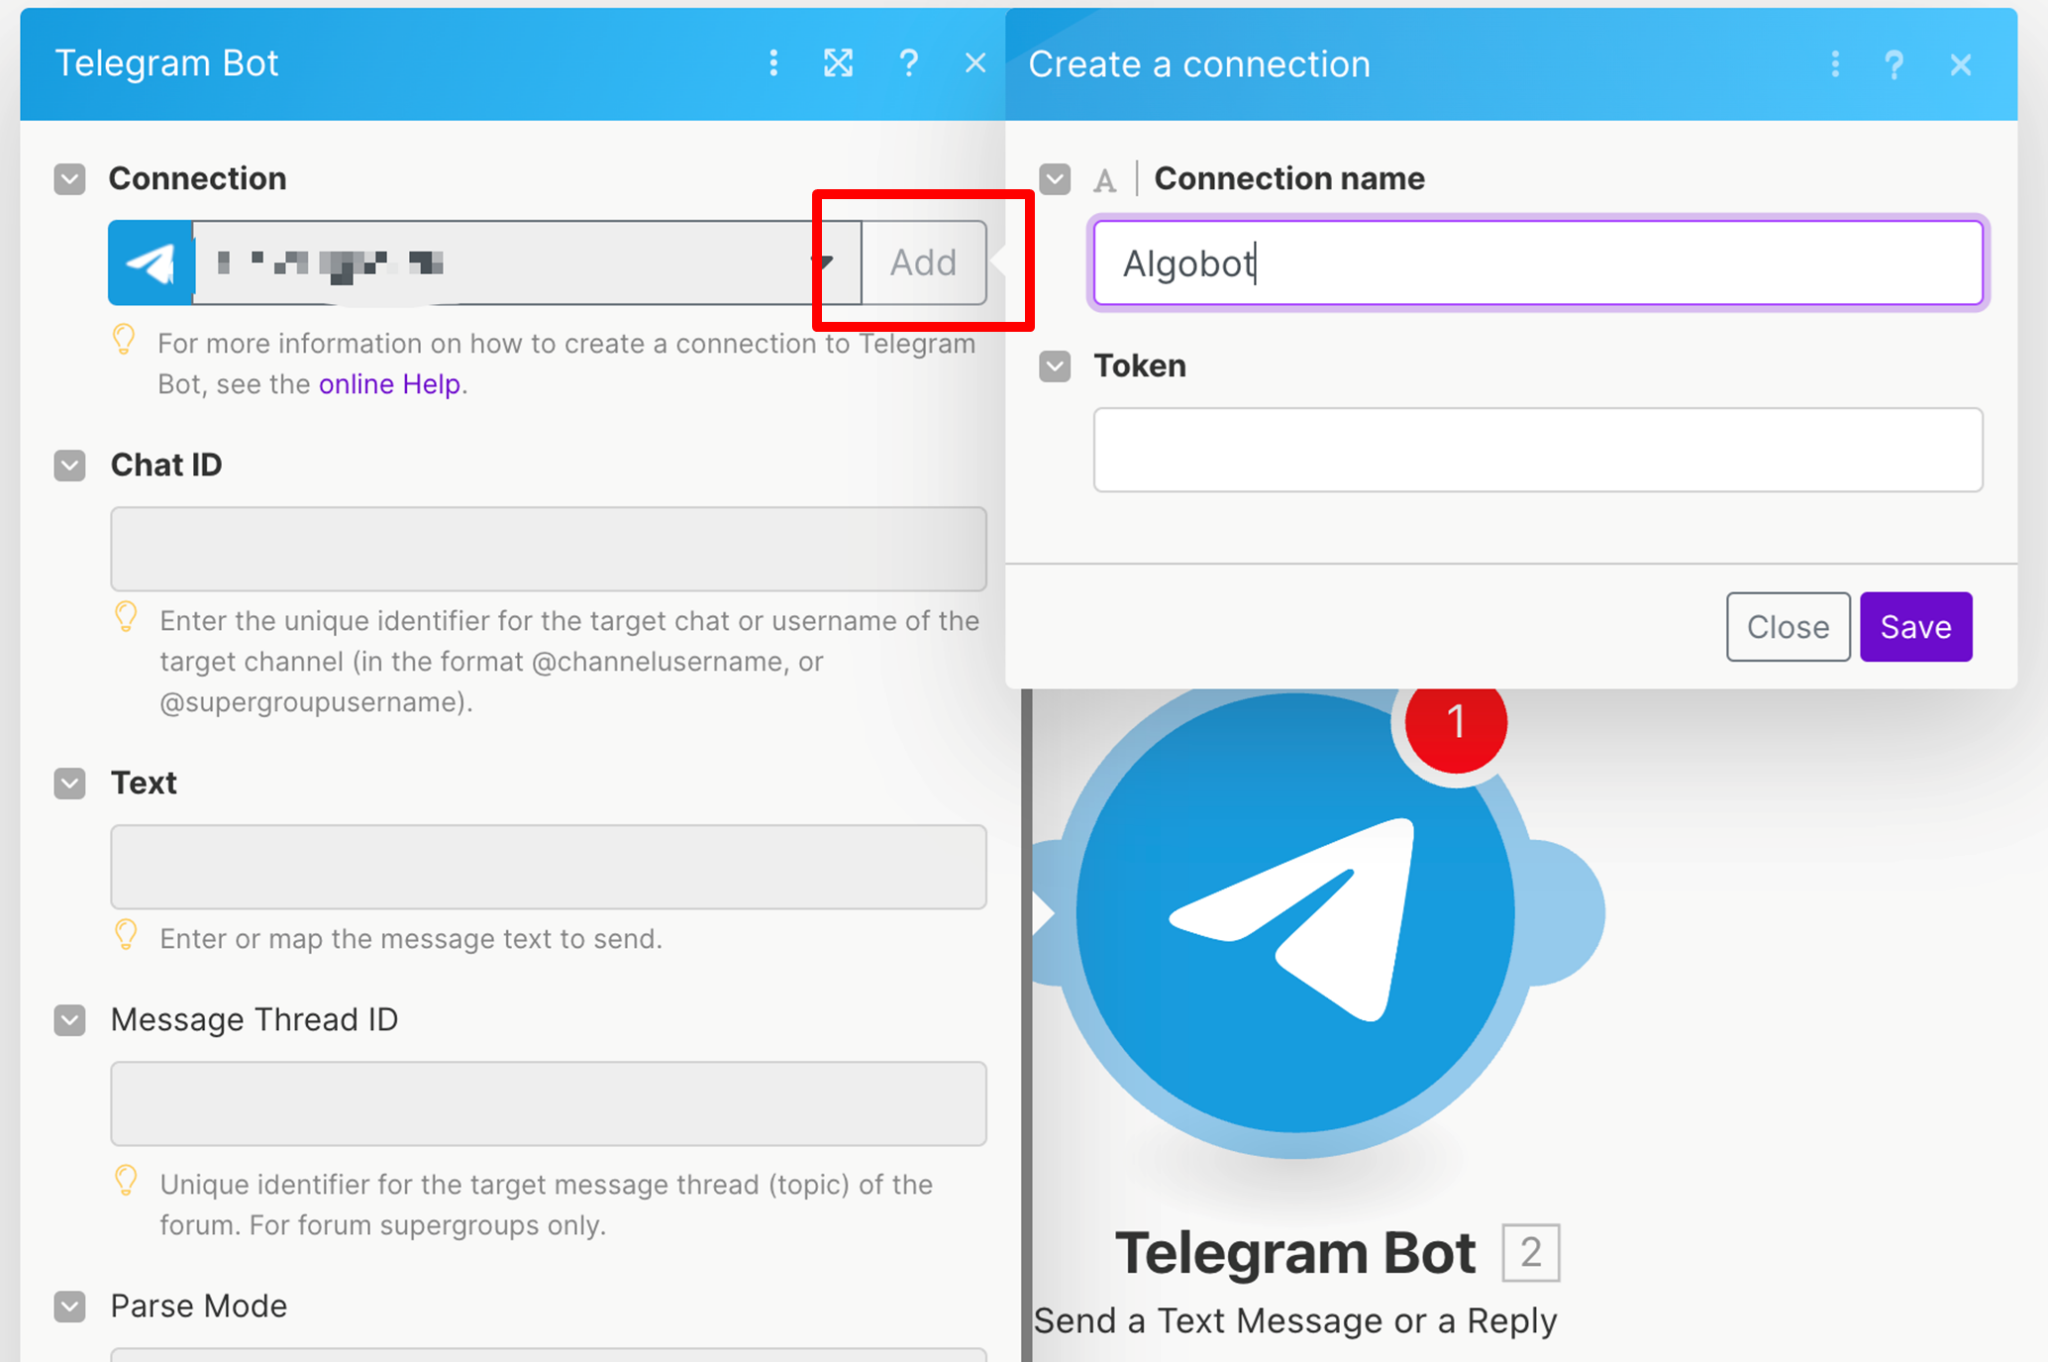Screen dimensions: 2048x1362
Task: Click the A field-type icon beside Connection name
Action: coord(1105,179)
